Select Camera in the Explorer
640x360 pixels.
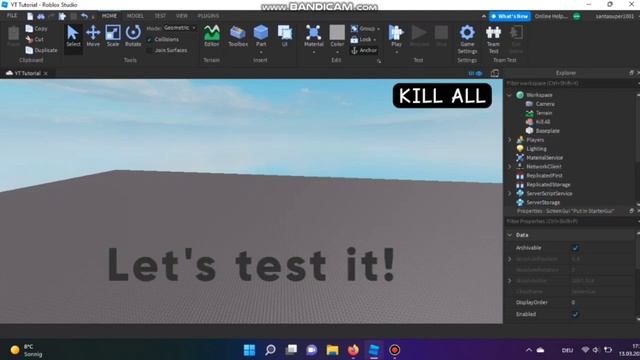545,104
